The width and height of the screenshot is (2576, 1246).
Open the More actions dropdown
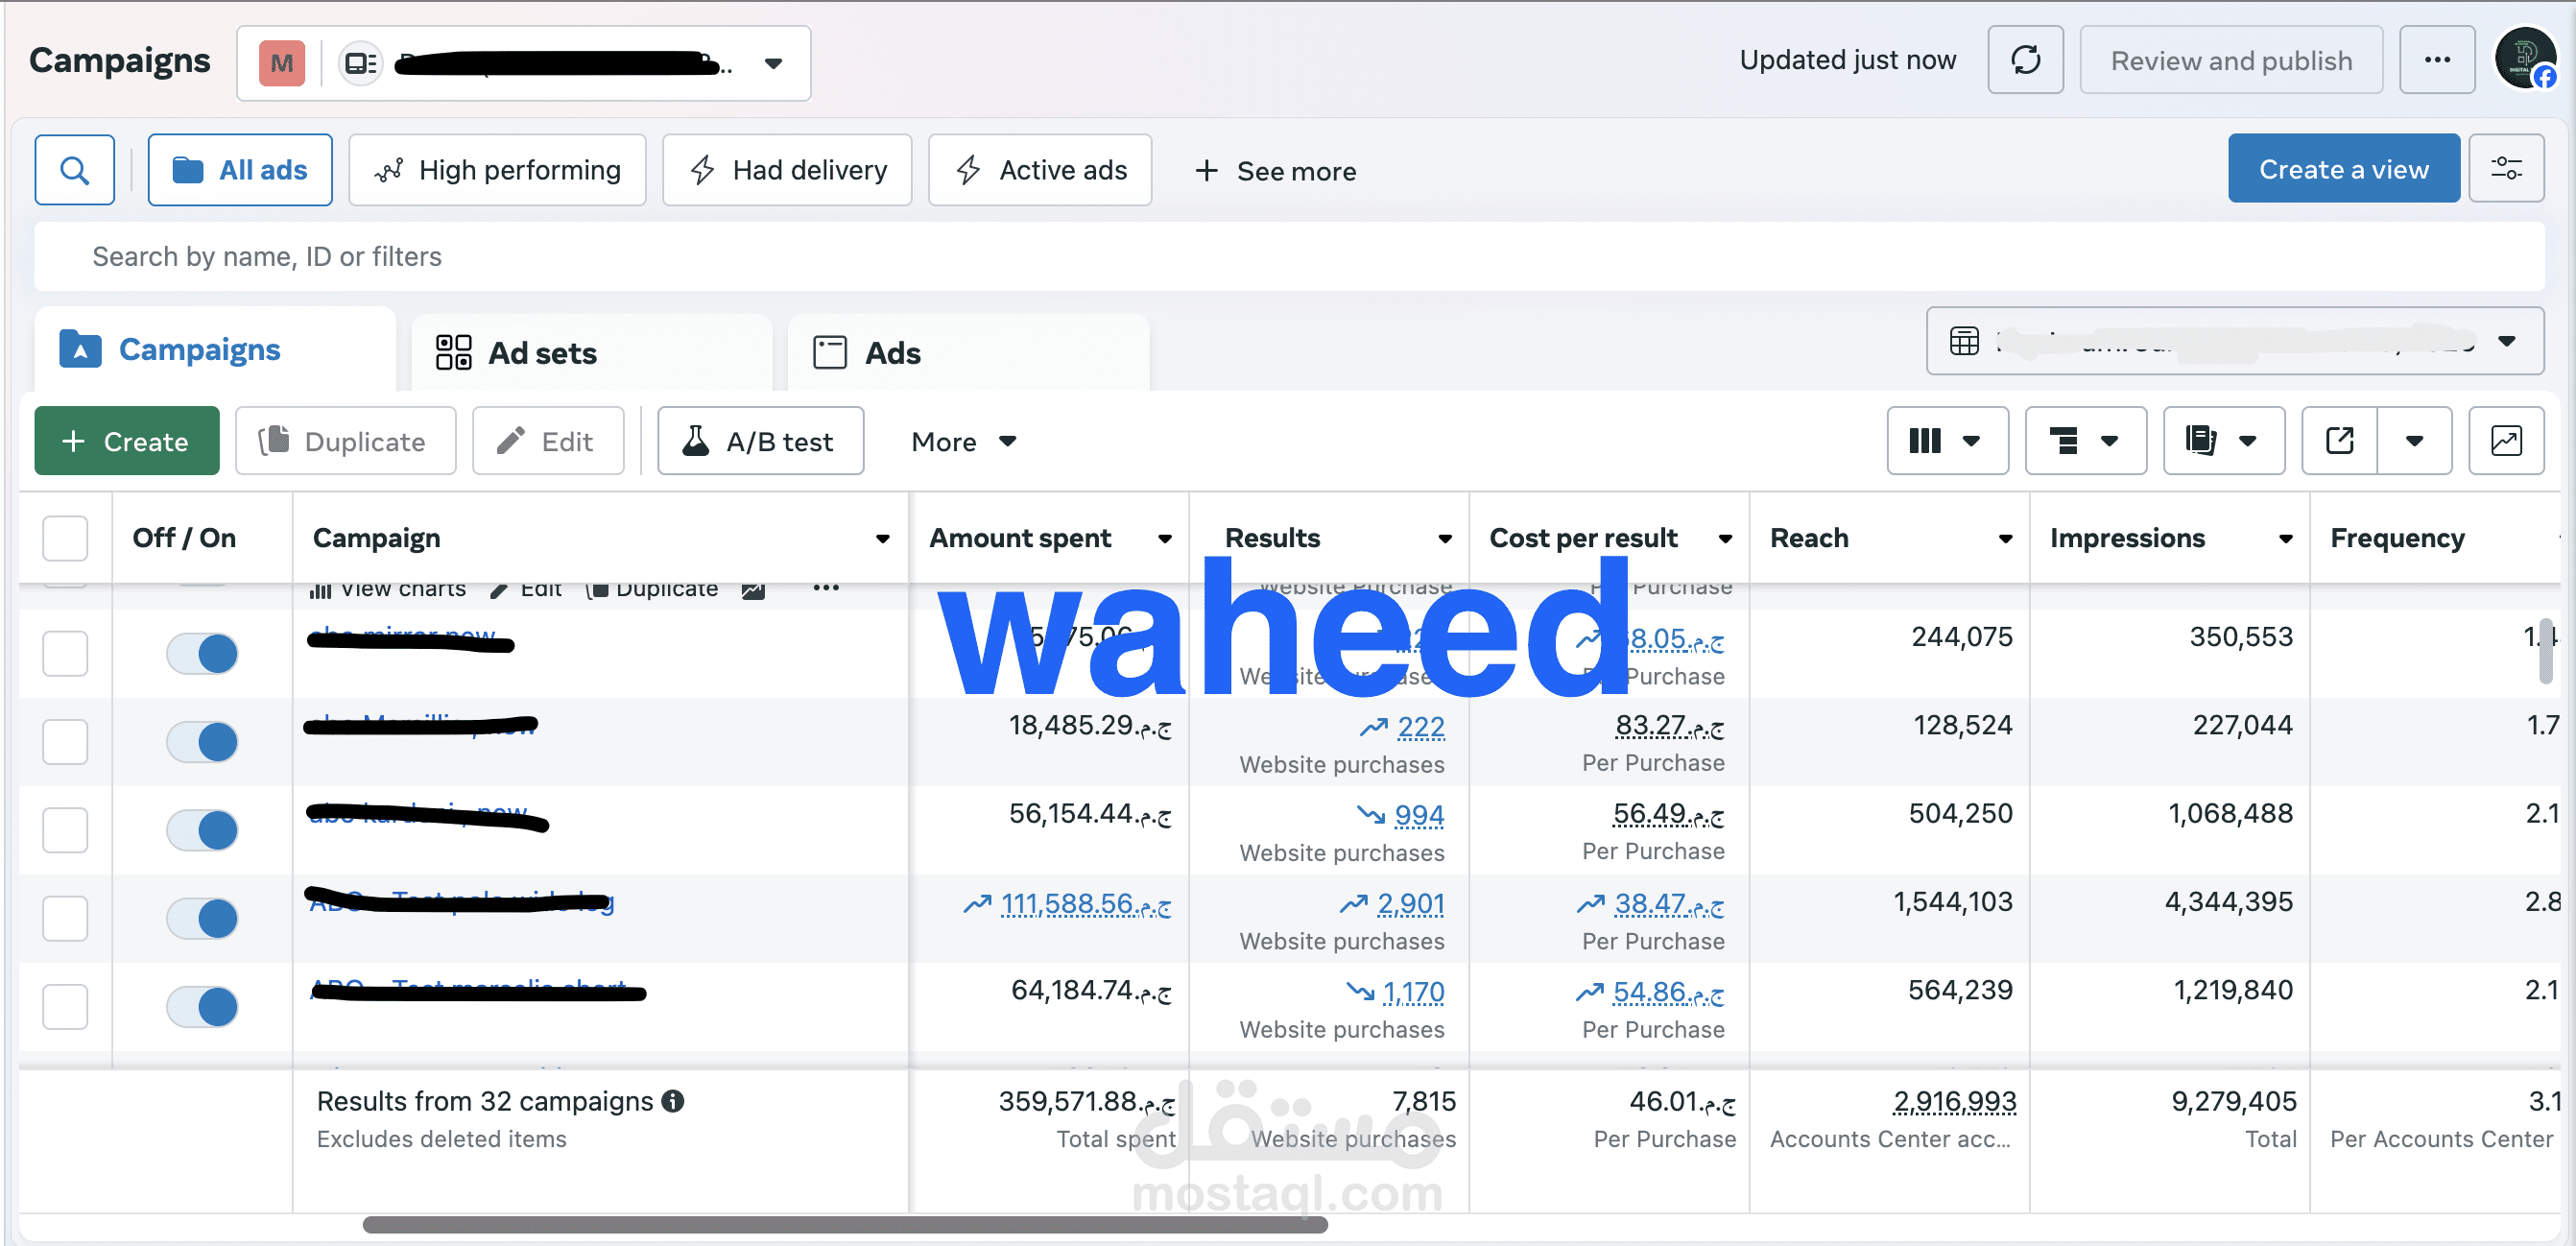click(x=963, y=441)
